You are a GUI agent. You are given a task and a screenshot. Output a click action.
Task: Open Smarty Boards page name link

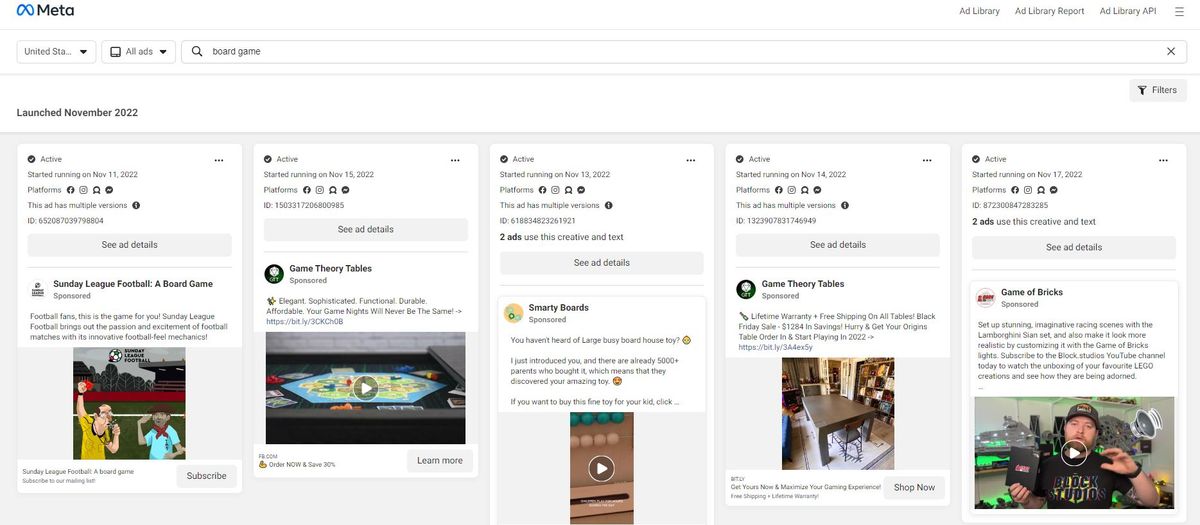tap(559, 308)
